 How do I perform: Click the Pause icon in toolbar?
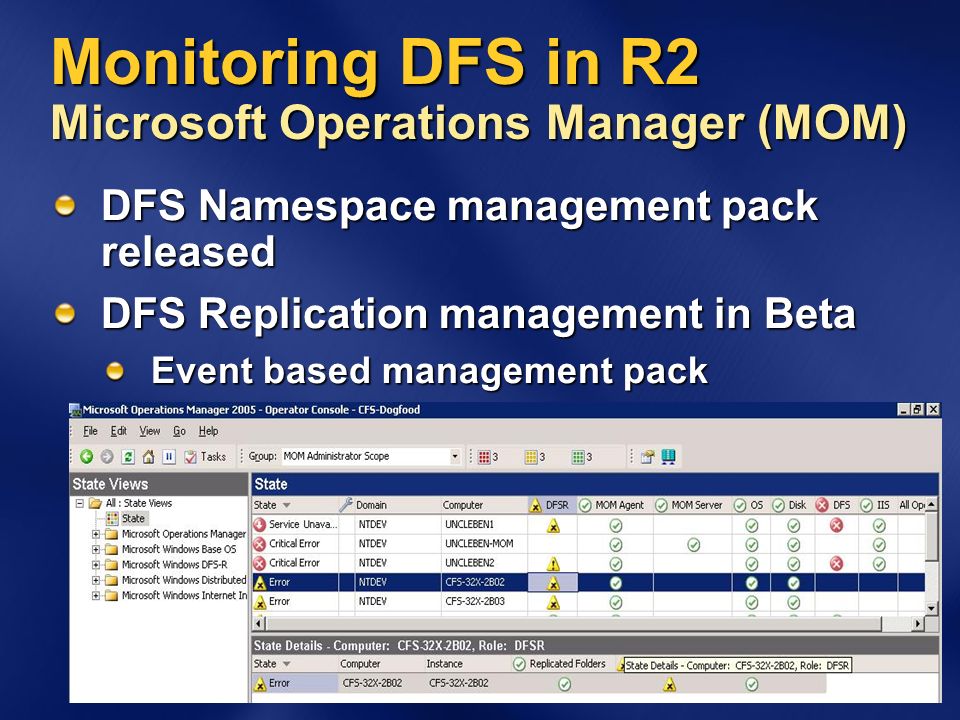point(169,456)
